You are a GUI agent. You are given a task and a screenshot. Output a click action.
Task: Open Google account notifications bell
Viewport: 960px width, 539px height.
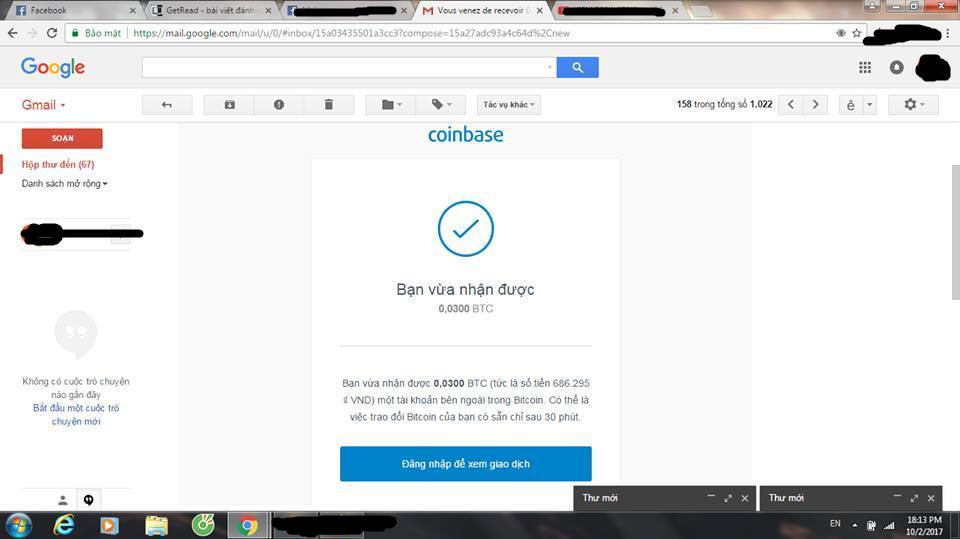[896, 67]
